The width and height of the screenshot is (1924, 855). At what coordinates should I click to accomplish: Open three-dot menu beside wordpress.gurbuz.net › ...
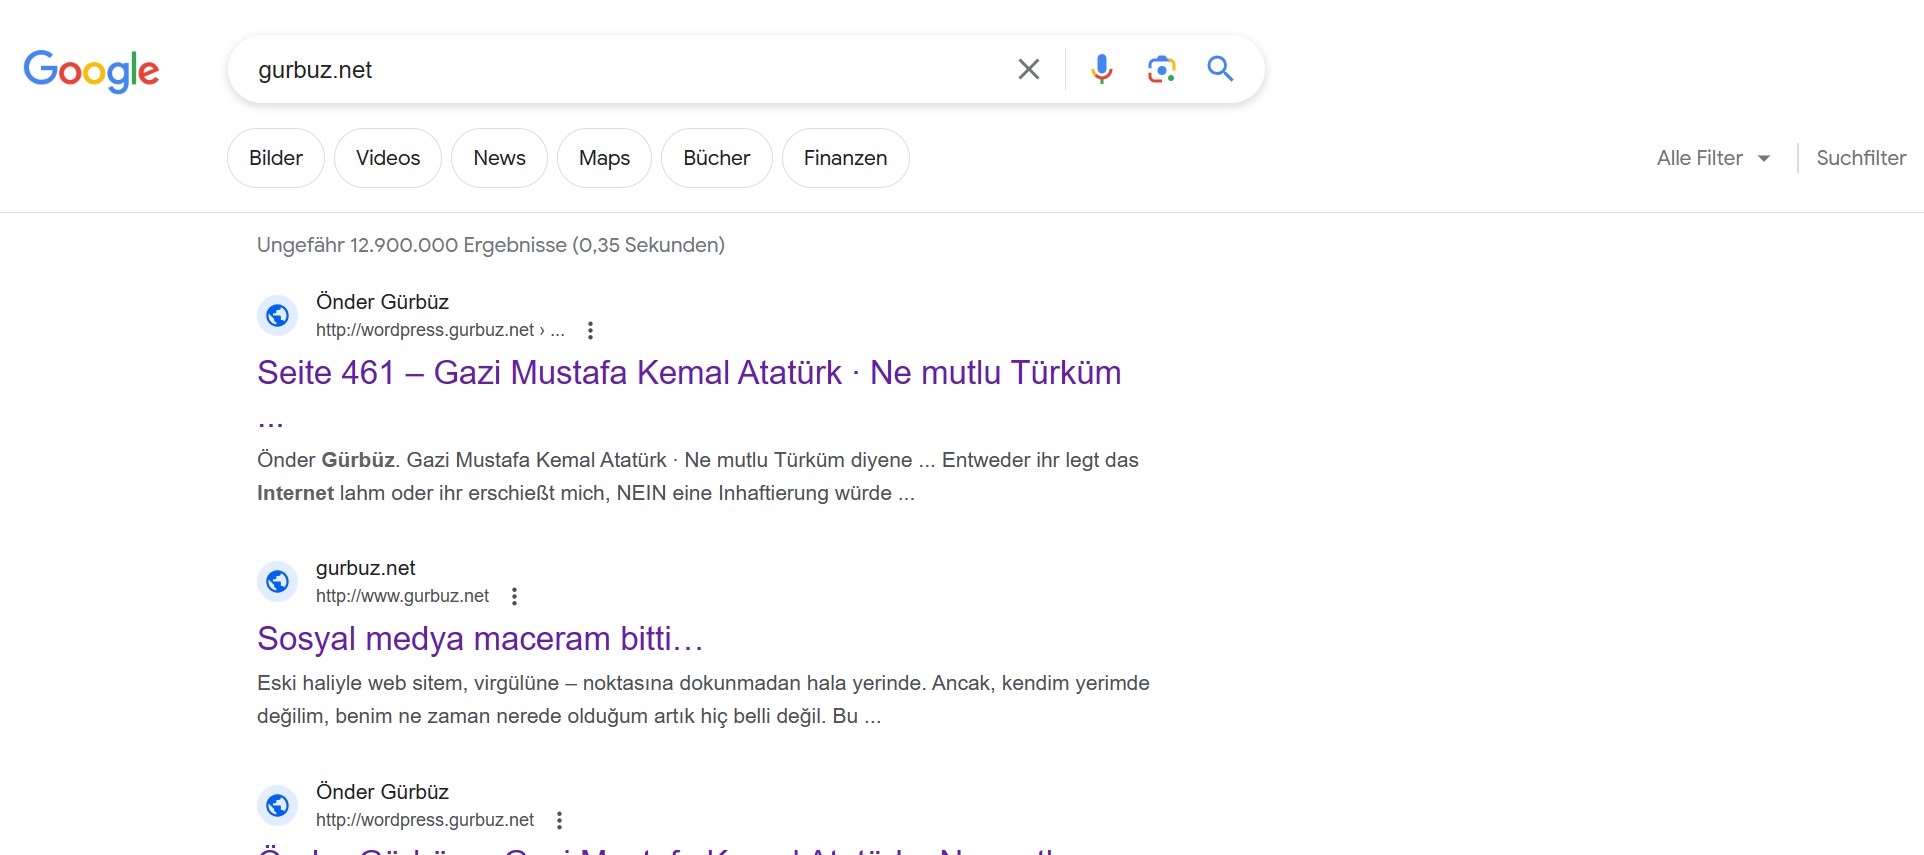click(x=590, y=330)
